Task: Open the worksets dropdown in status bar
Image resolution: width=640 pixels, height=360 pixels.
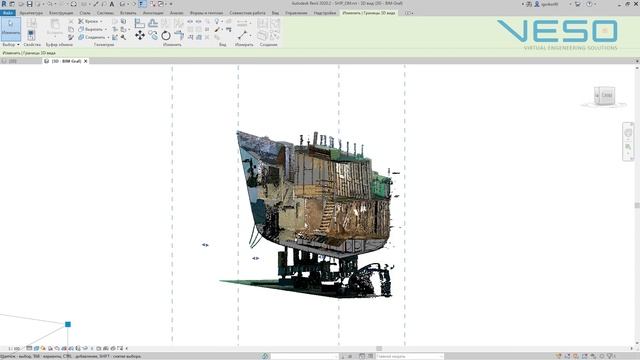Action: pos(304,356)
